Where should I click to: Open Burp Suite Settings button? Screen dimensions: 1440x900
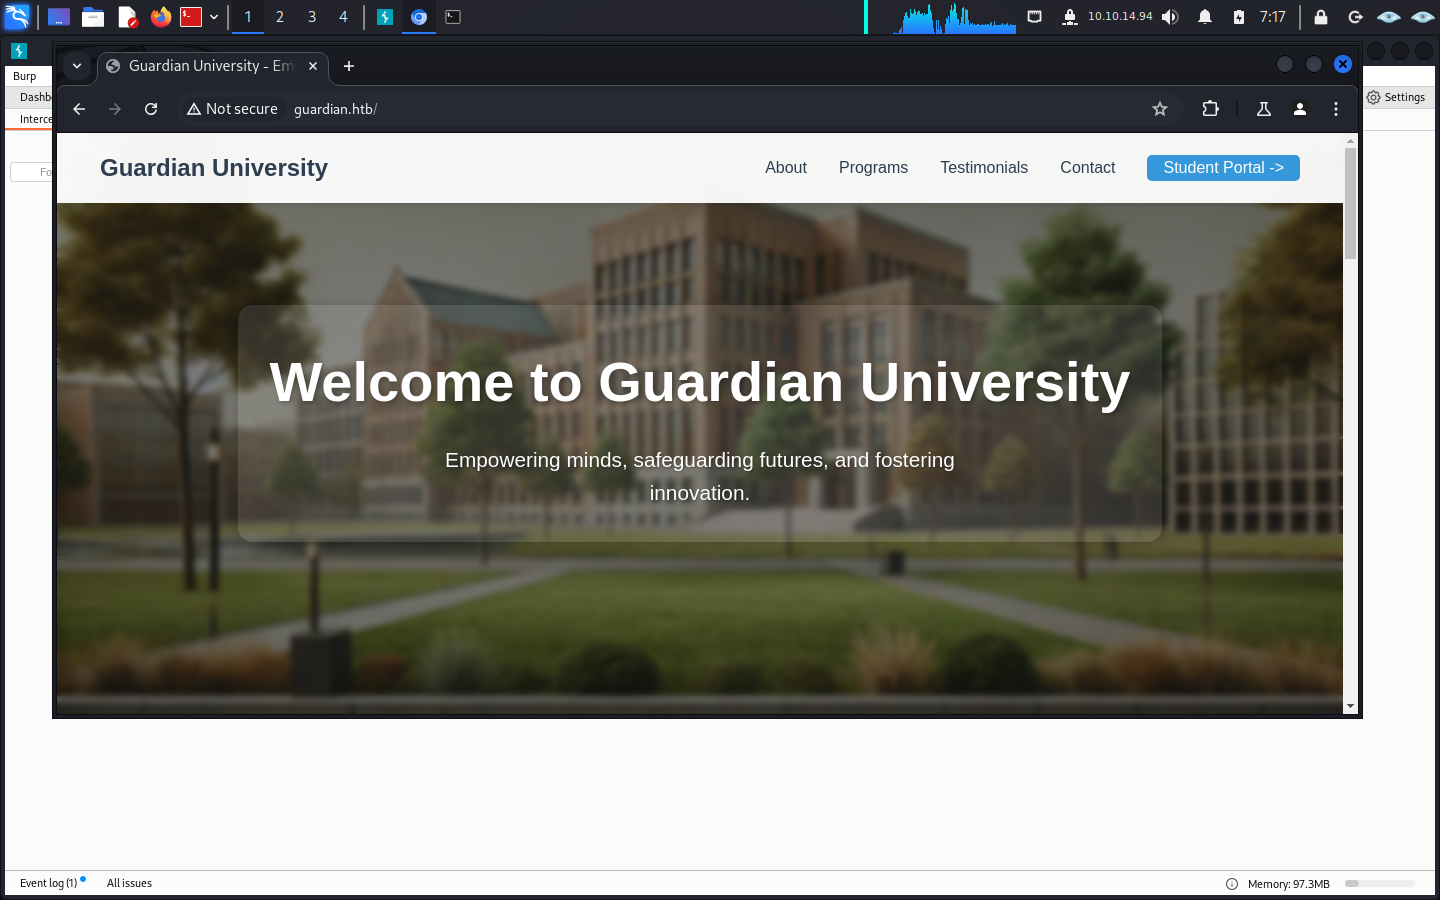coord(1396,97)
